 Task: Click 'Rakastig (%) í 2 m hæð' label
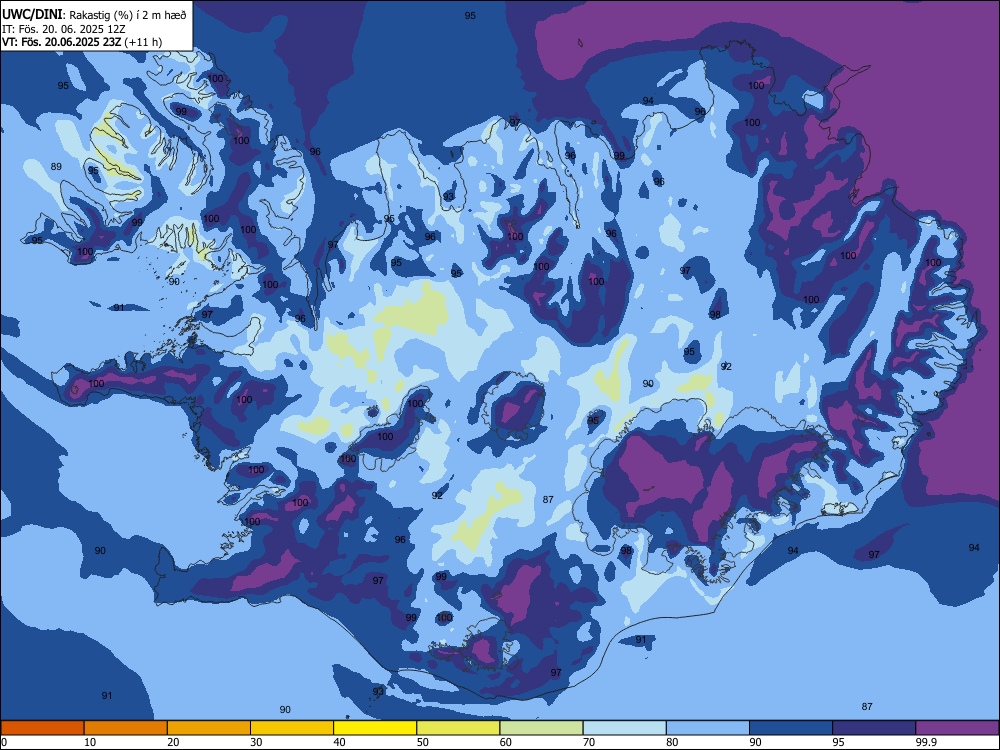(128, 15)
